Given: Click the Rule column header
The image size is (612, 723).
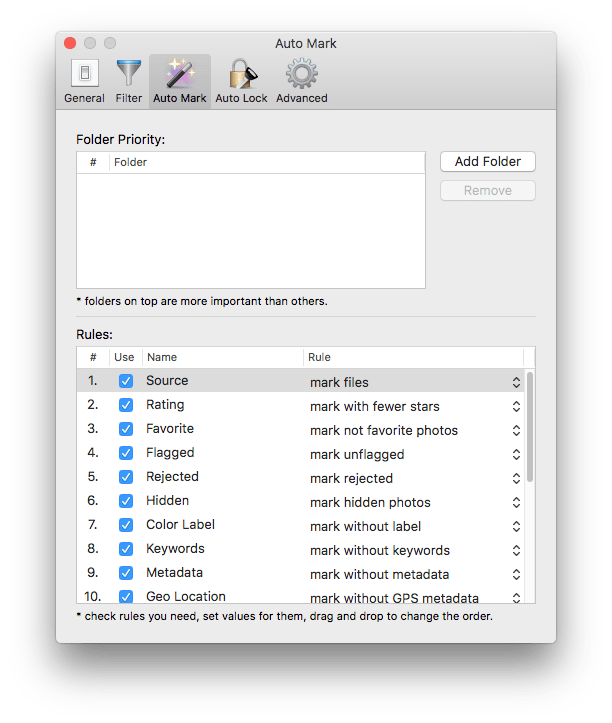Looking at the screenshot, I should 413,357.
